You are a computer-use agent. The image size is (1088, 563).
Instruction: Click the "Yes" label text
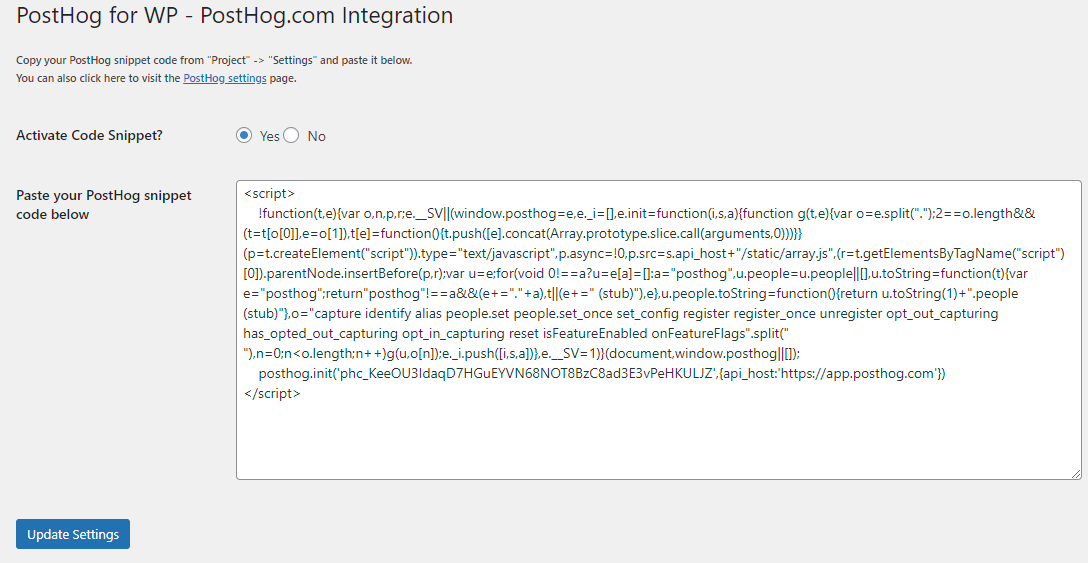click(x=270, y=137)
